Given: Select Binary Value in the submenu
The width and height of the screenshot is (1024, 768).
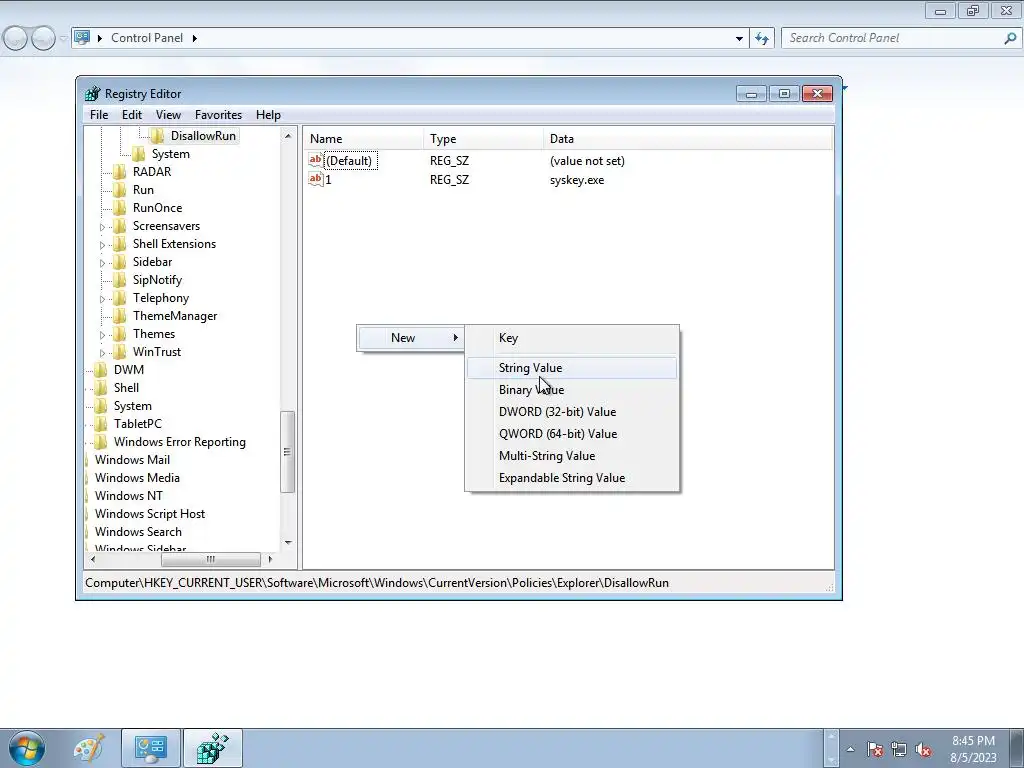Looking at the screenshot, I should 571,390.
